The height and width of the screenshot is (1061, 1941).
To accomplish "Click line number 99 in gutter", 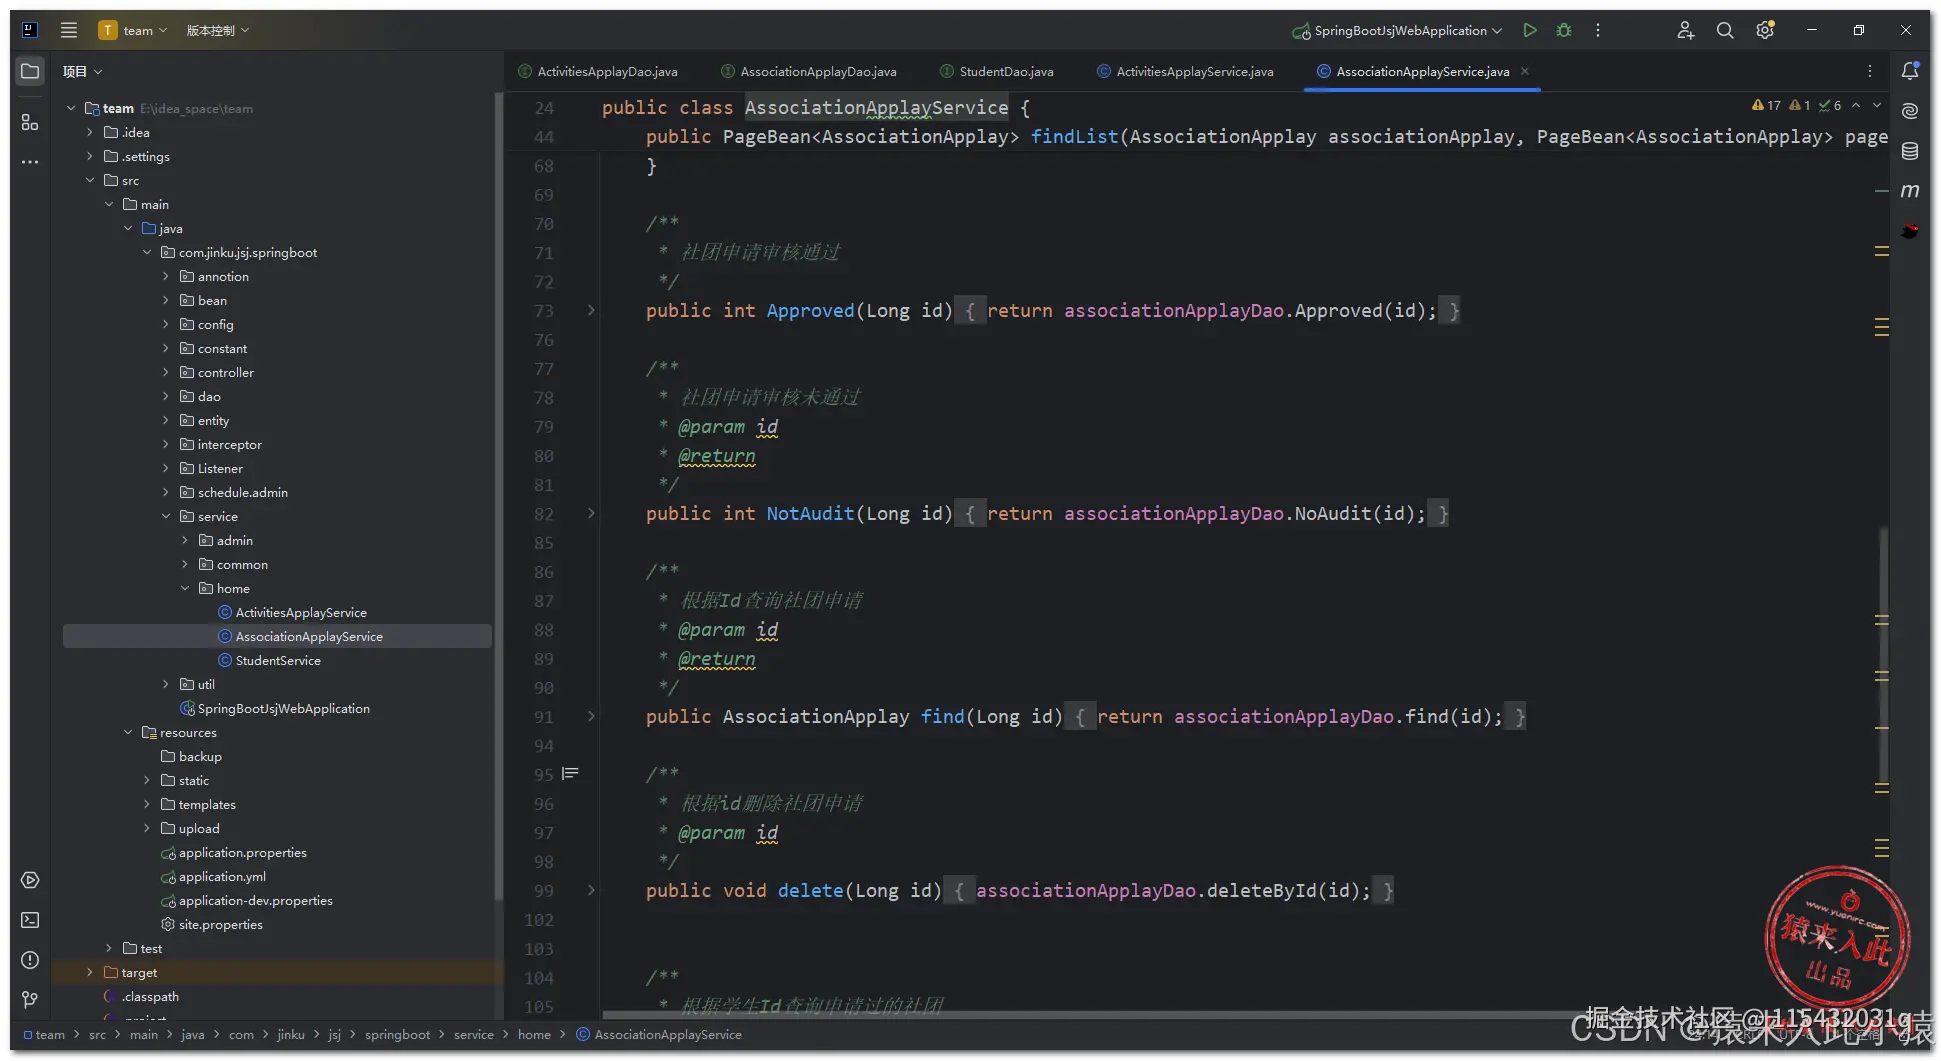I will pyautogui.click(x=543, y=890).
